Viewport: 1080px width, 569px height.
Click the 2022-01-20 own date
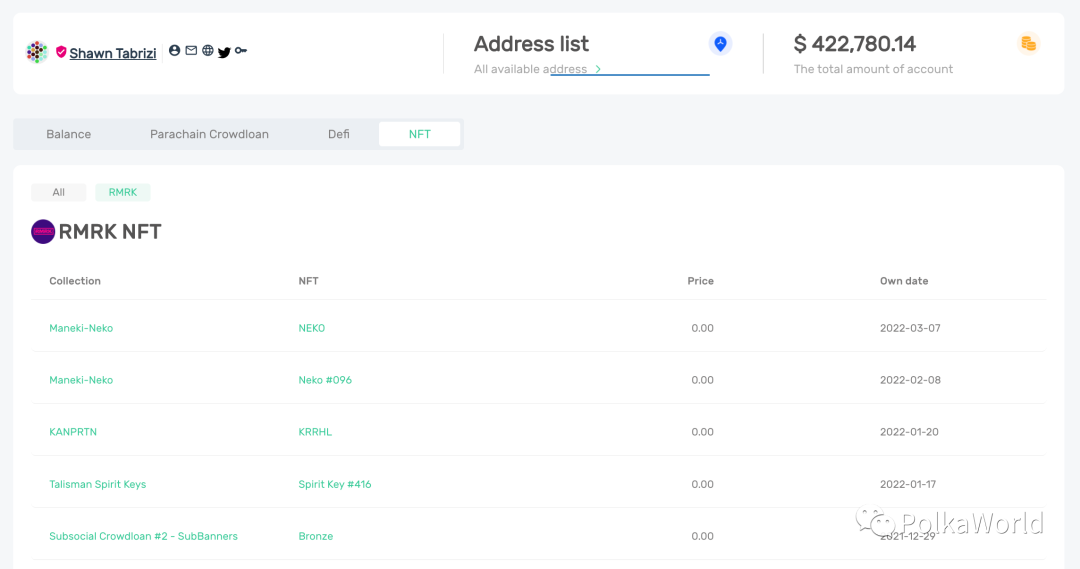(909, 432)
